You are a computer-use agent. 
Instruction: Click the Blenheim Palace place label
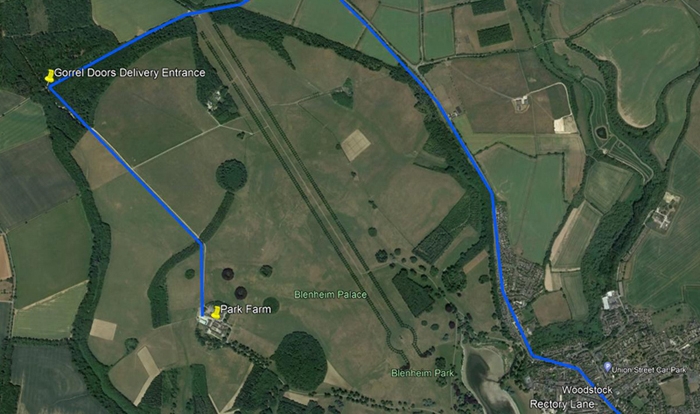[330, 295]
